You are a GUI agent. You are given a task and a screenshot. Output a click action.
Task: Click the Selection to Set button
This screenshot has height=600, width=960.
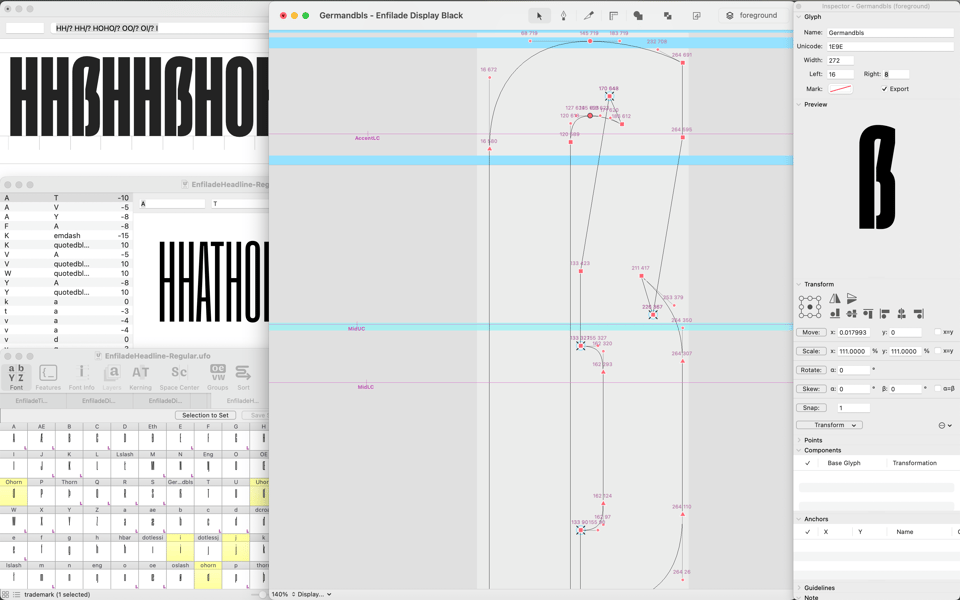click(205, 415)
